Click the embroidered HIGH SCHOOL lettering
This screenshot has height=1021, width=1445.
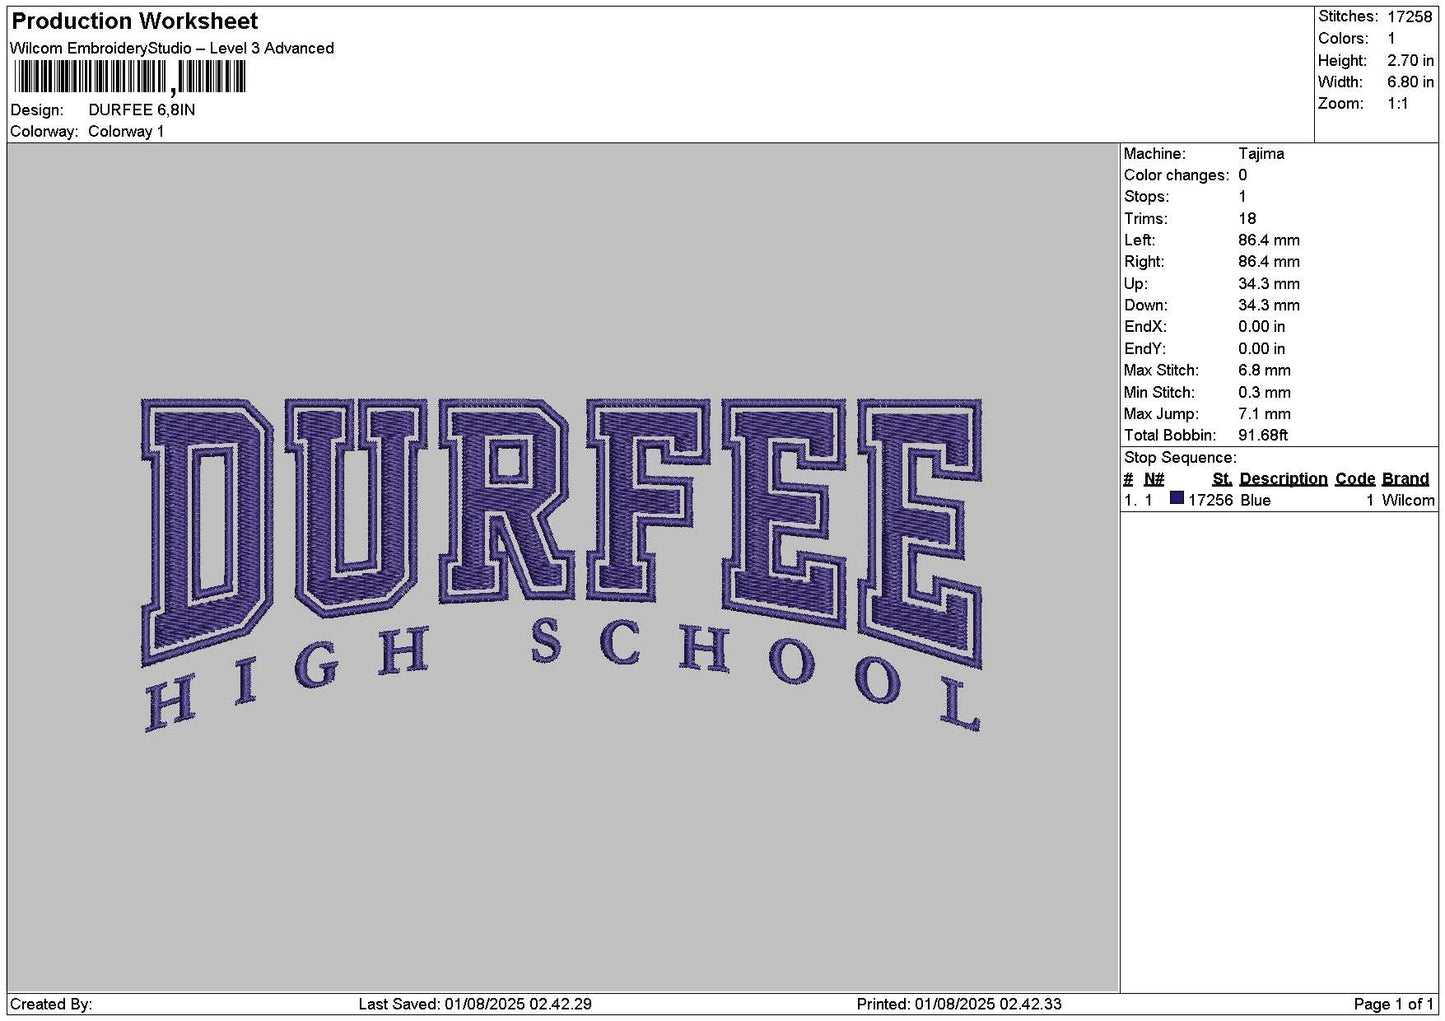click(563, 675)
